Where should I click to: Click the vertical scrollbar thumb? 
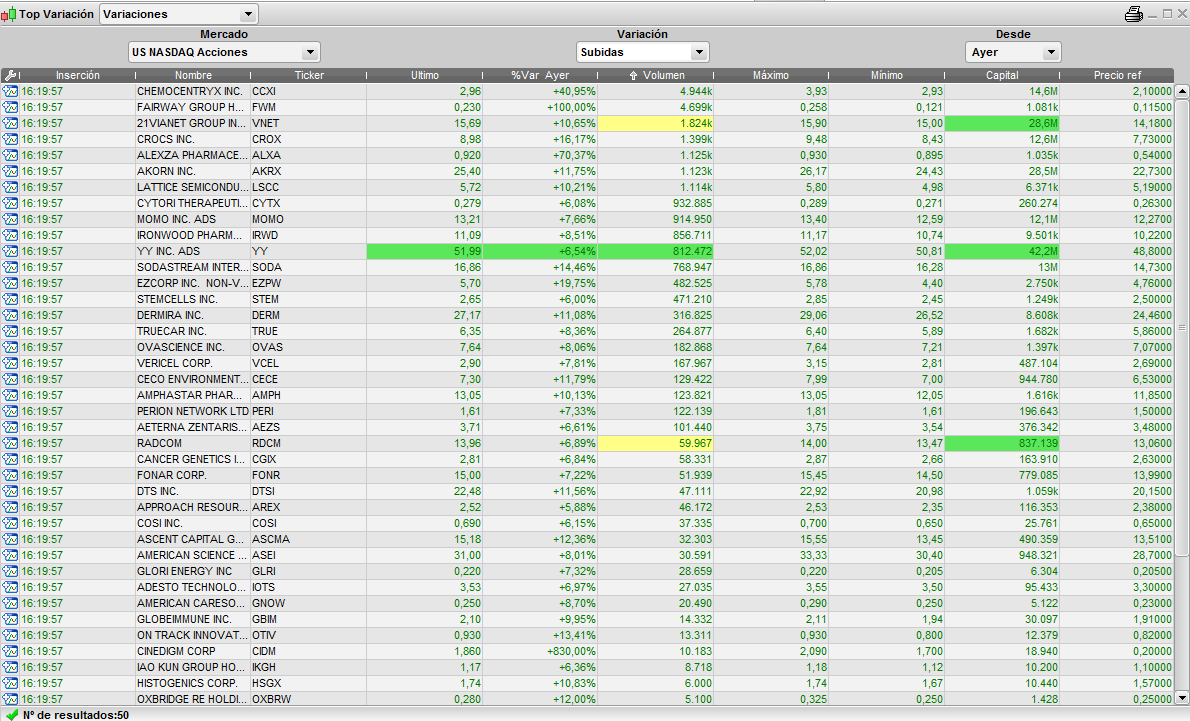[x=1182, y=327]
